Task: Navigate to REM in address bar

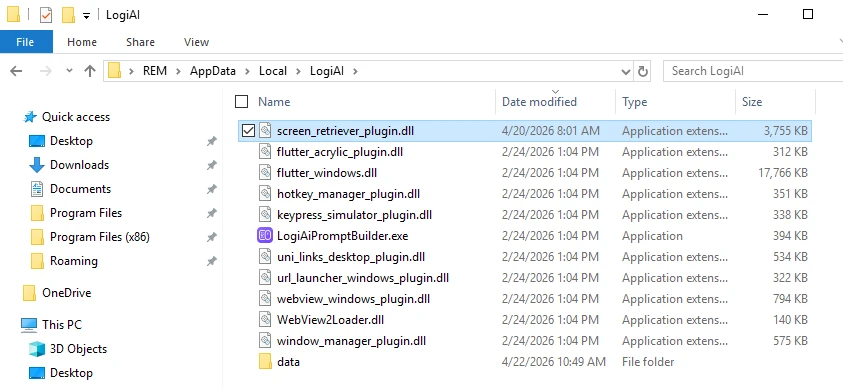Action: [155, 71]
